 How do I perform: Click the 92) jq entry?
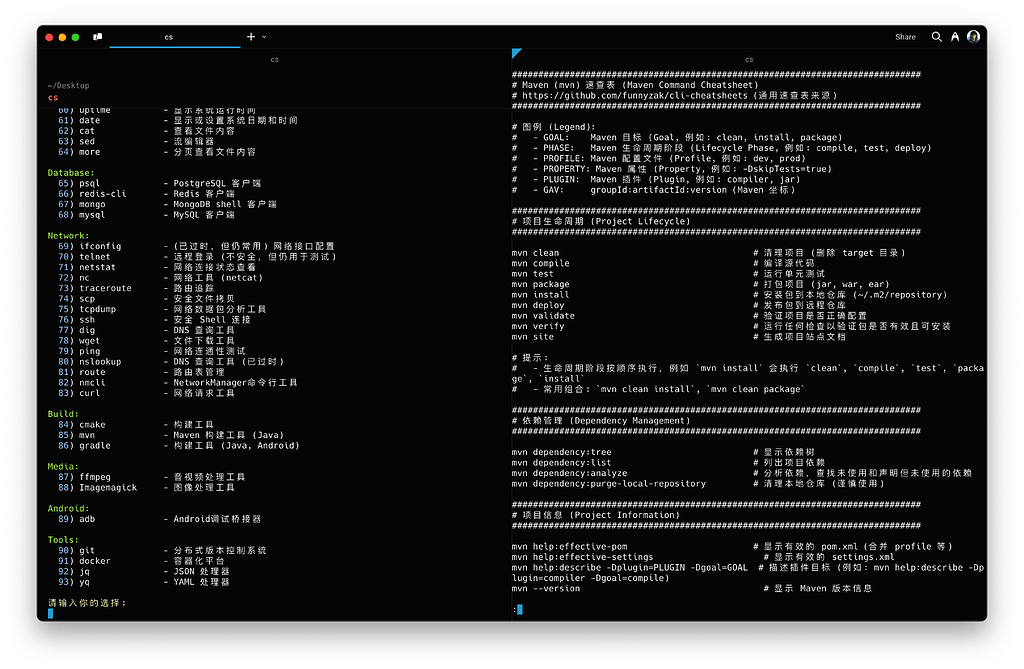144,571
